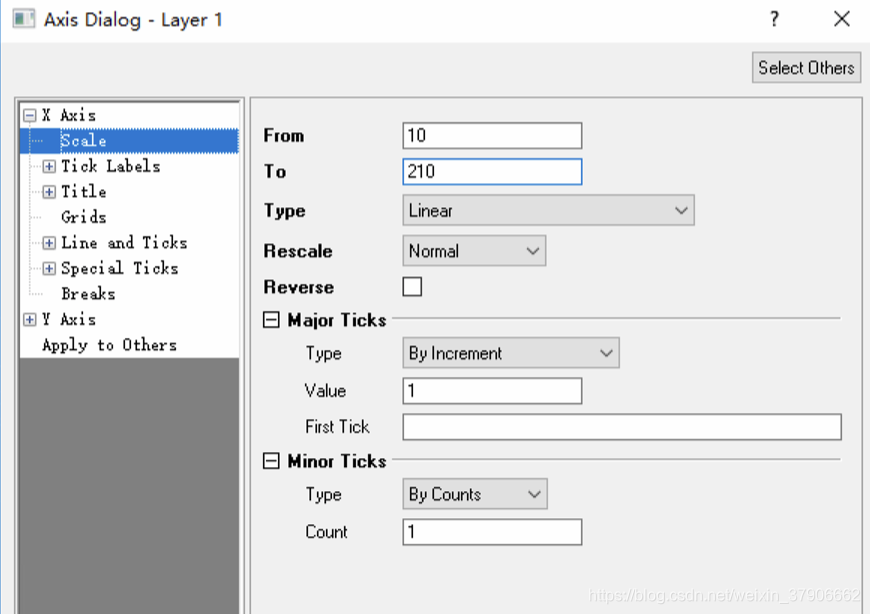Click the Select Others button
Screen dimensions: 870x614
click(x=806, y=68)
